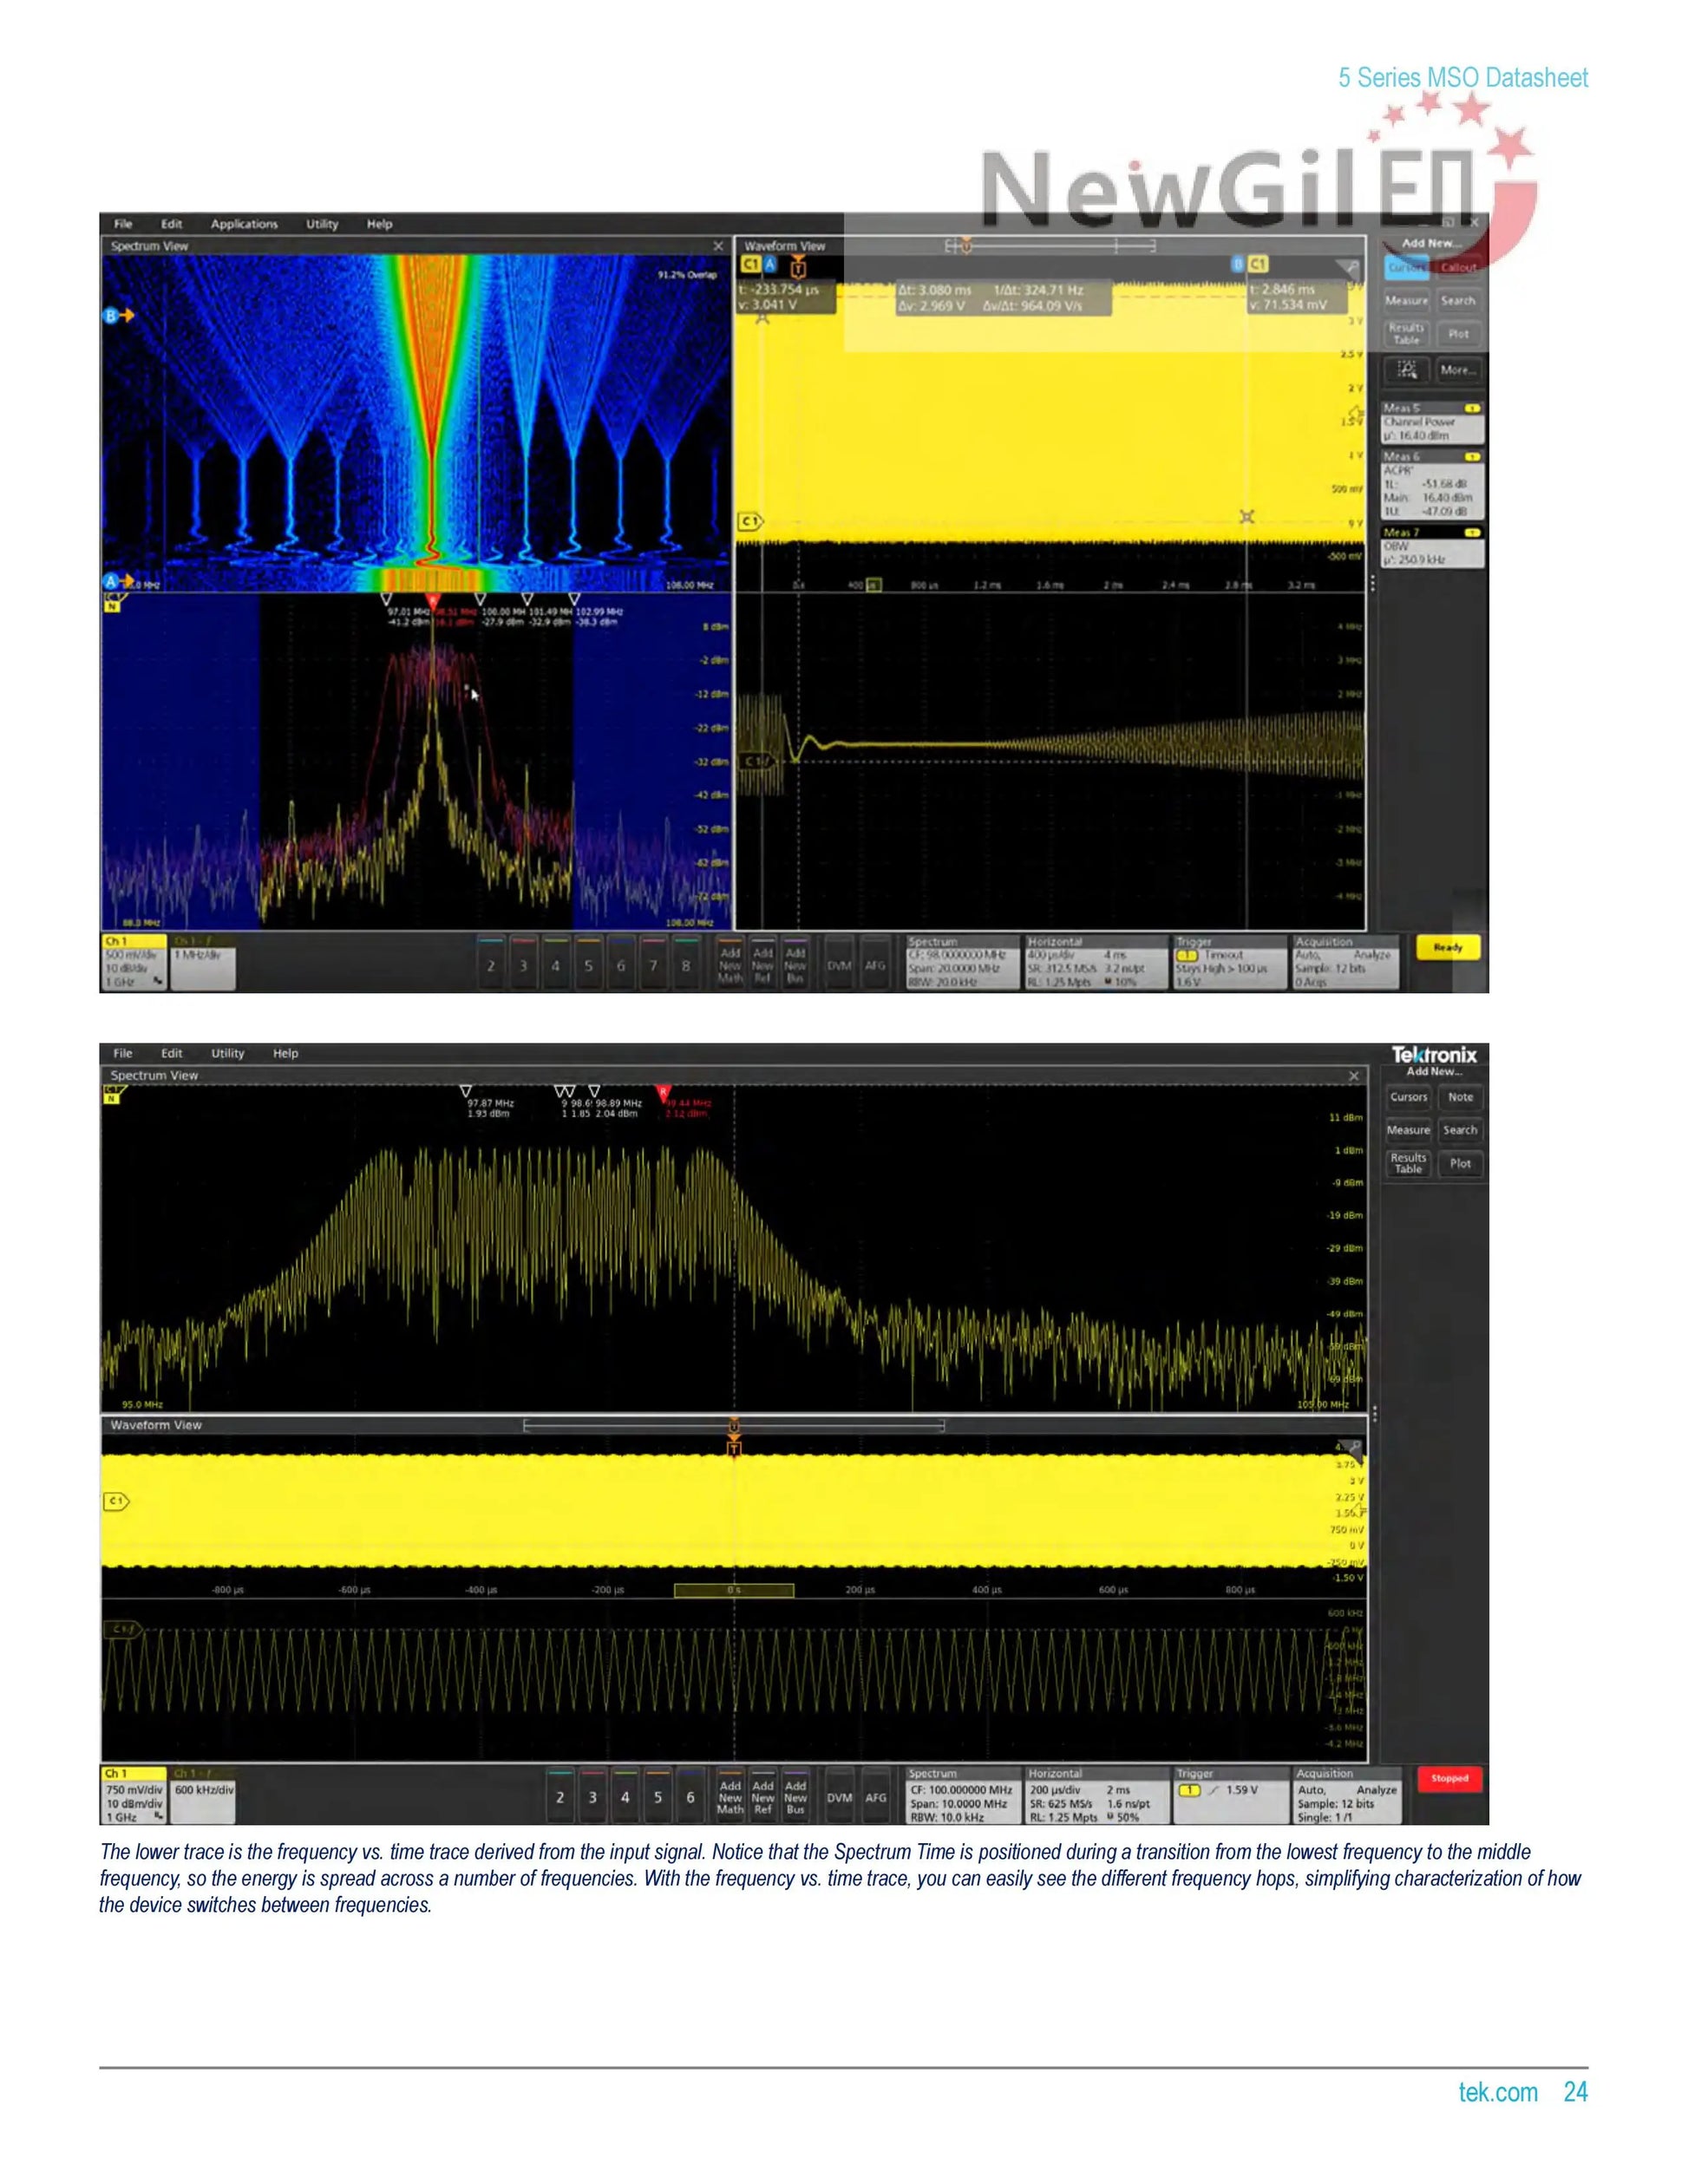Viewport: 1688px width, 2184px height.
Task: Click the draw-a-box icon in lower Waveform View corner
Action: point(1353,1448)
